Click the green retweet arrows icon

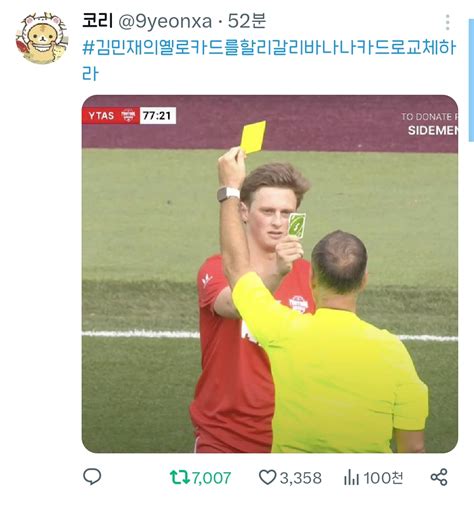coord(180,477)
